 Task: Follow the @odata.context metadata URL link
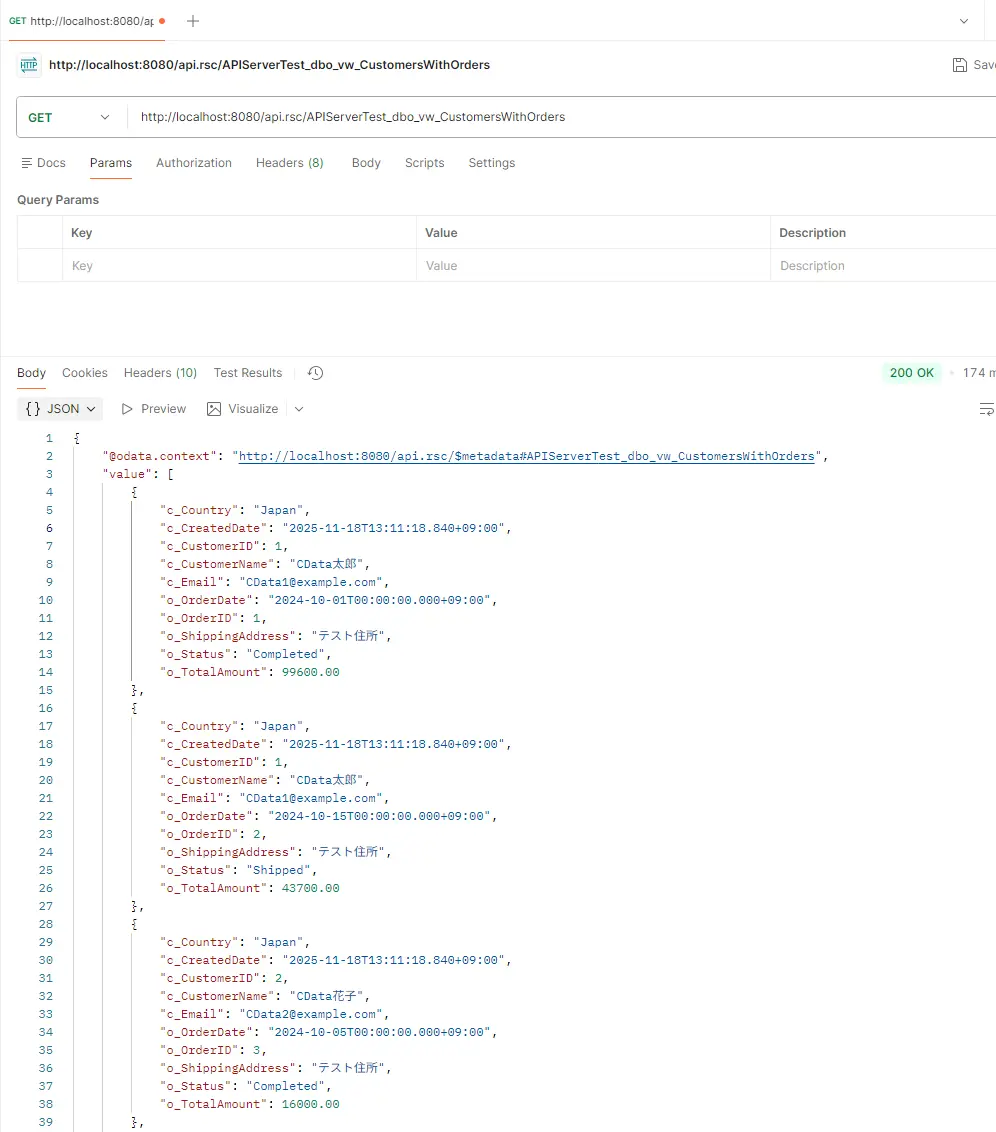(526, 456)
